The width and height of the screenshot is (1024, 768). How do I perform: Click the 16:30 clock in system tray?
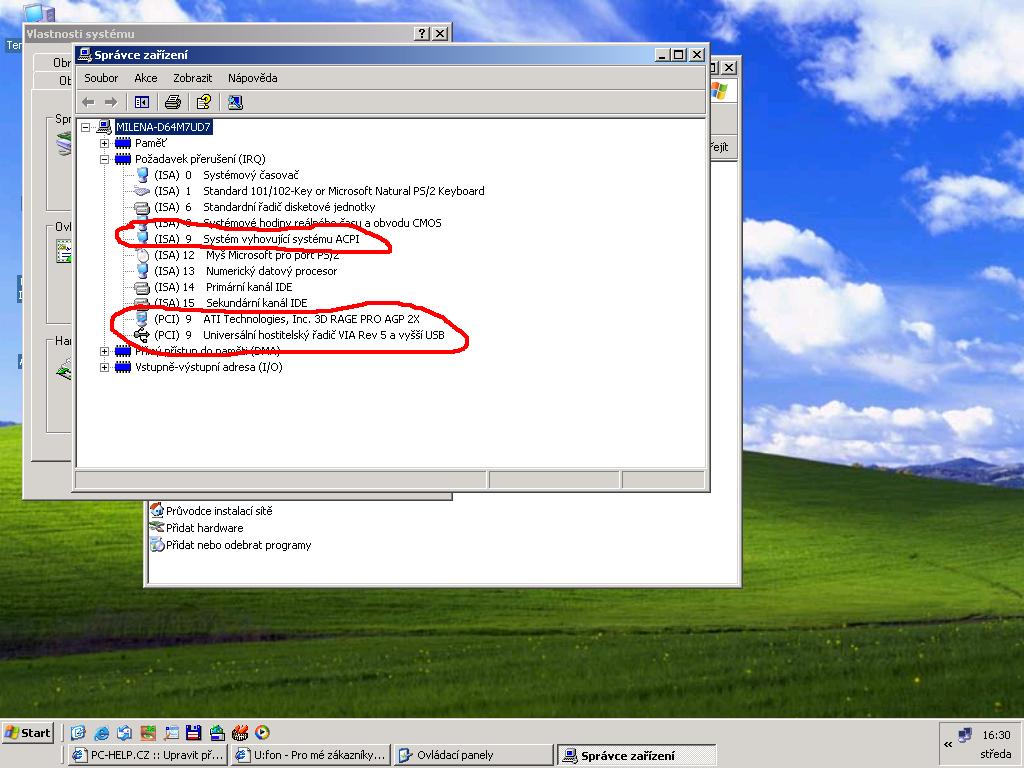tap(996, 735)
